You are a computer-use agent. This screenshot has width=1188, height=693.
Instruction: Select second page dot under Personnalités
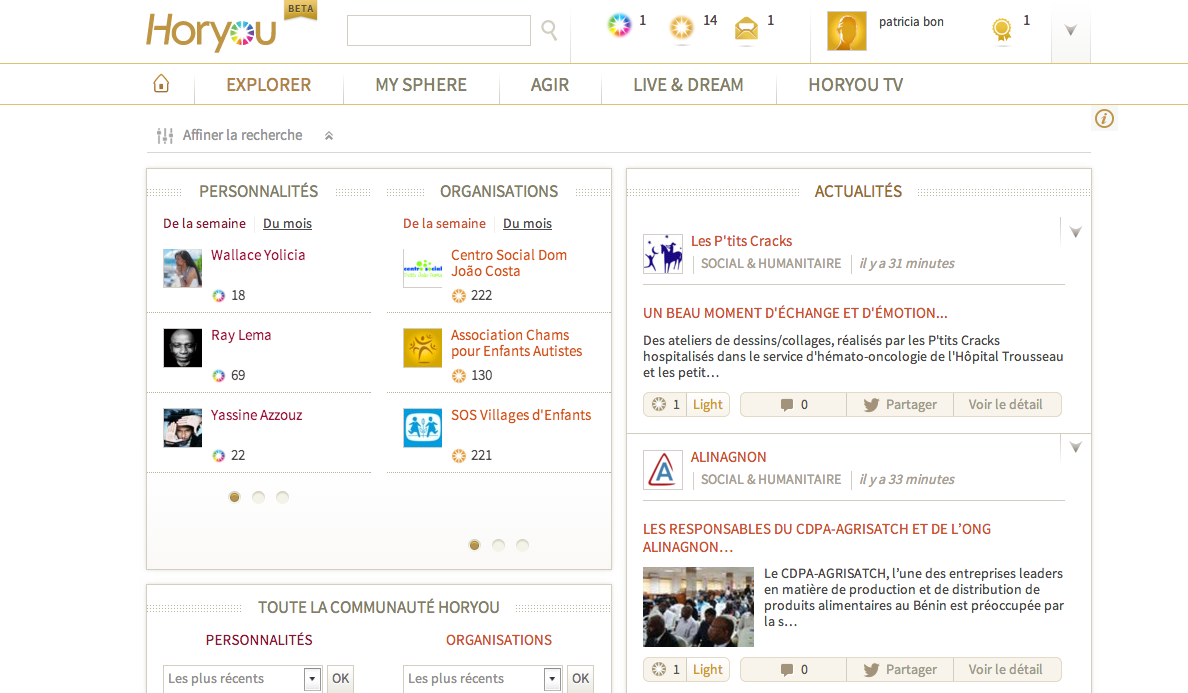point(258,497)
